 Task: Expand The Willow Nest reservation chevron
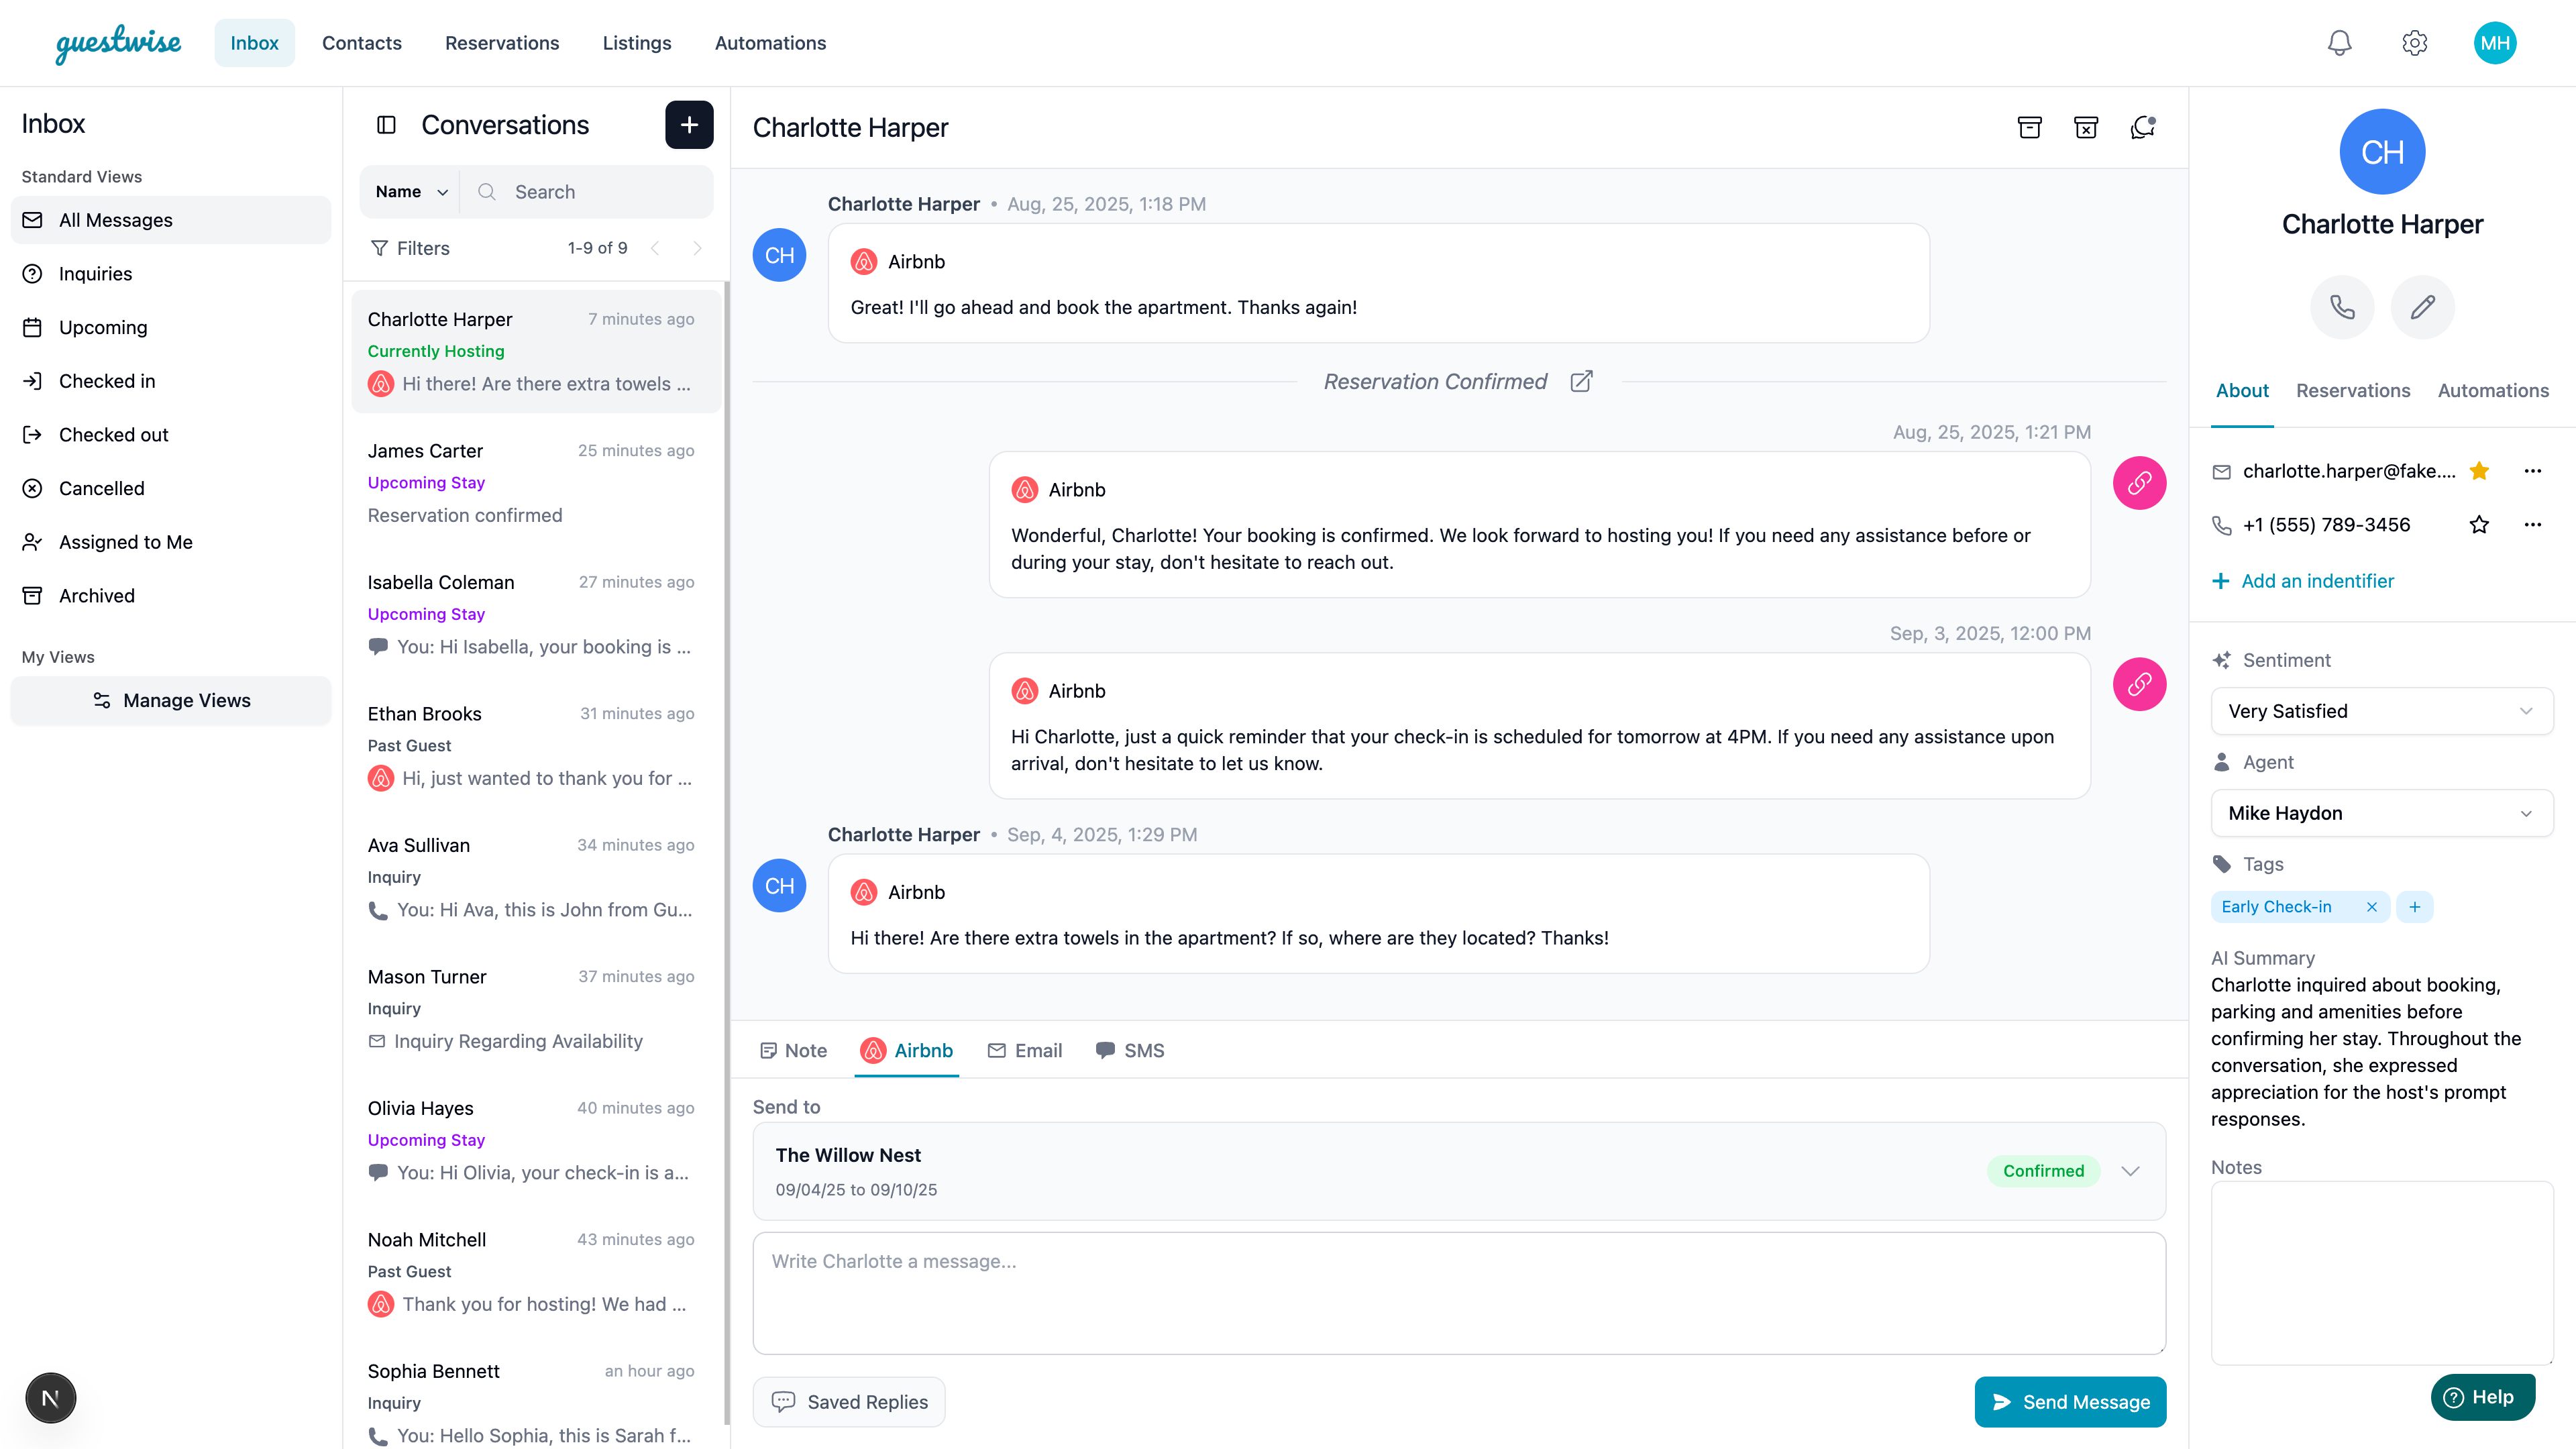click(2130, 1171)
